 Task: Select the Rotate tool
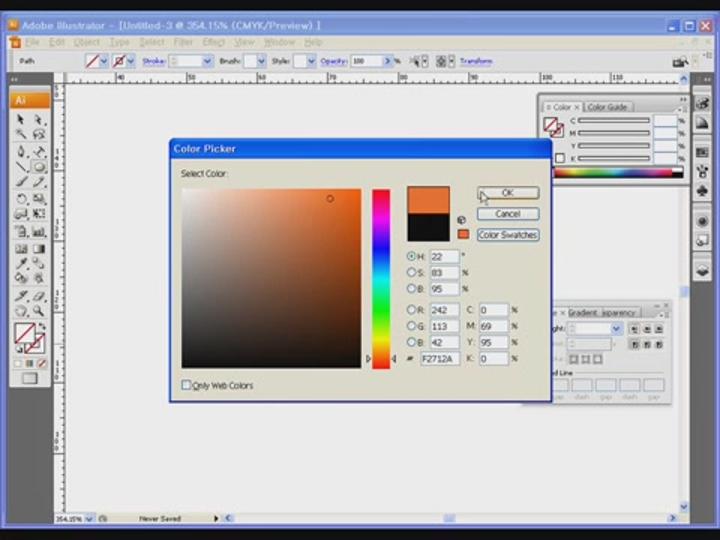(x=21, y=198)
